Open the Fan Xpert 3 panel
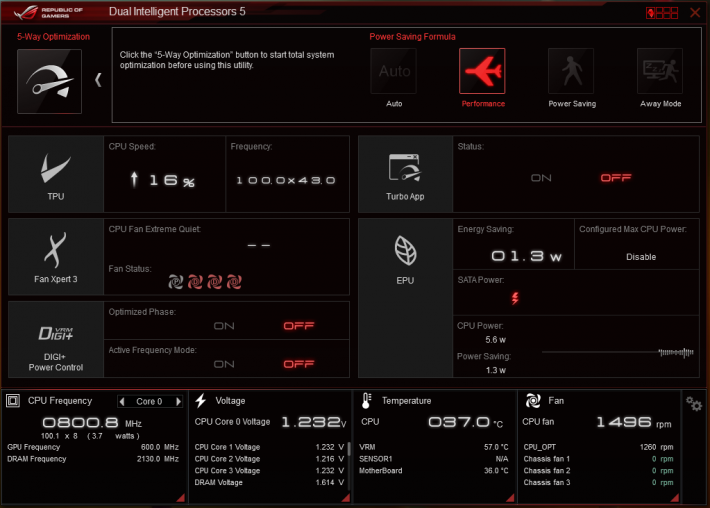The width and height of the screenshot is (710, 508). click(56, 257)
